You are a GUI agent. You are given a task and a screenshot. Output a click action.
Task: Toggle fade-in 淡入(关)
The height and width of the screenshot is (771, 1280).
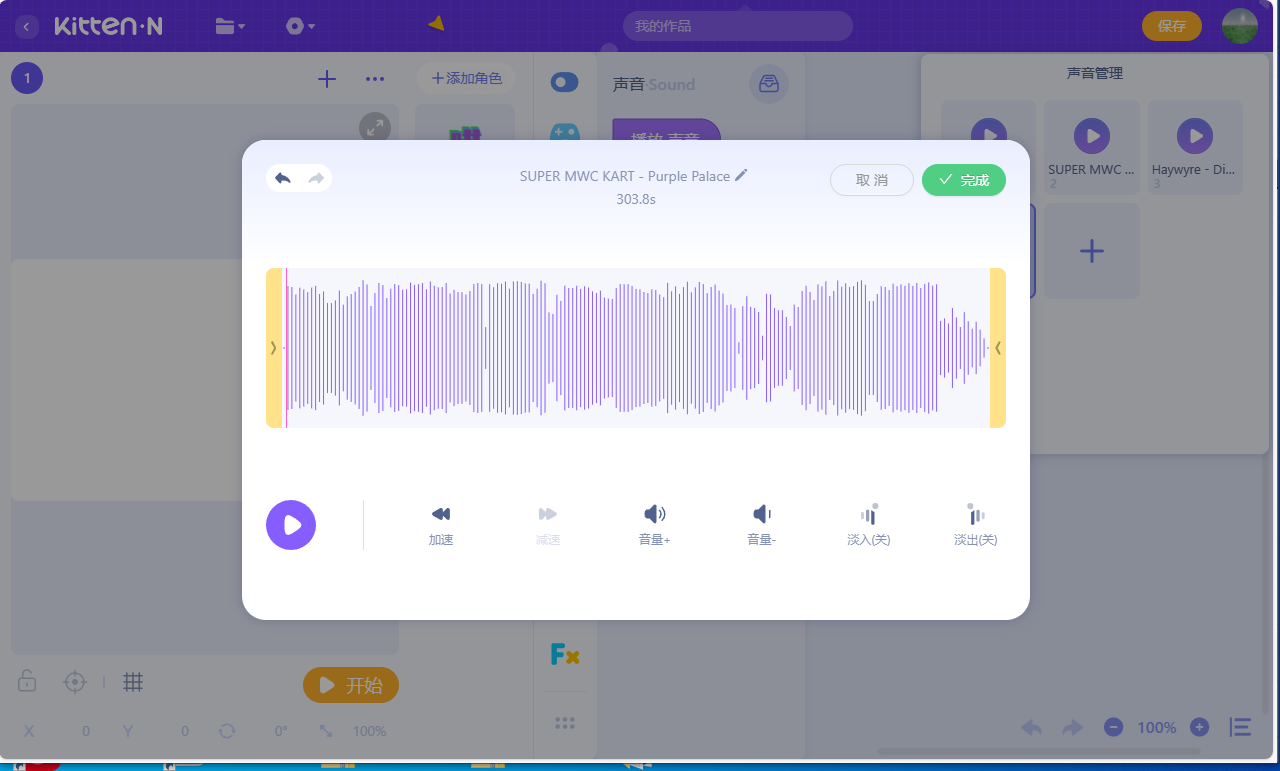[869, 525]
